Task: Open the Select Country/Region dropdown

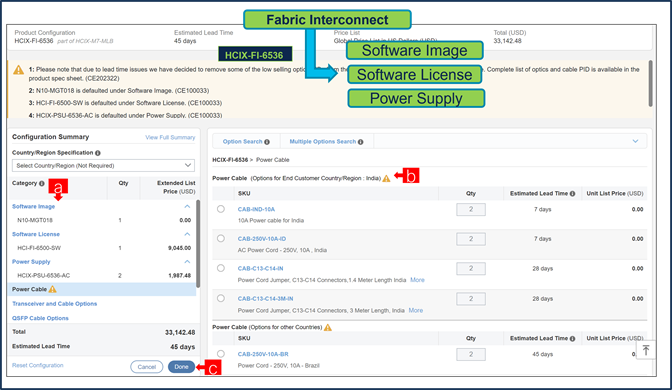Action: 103,165
